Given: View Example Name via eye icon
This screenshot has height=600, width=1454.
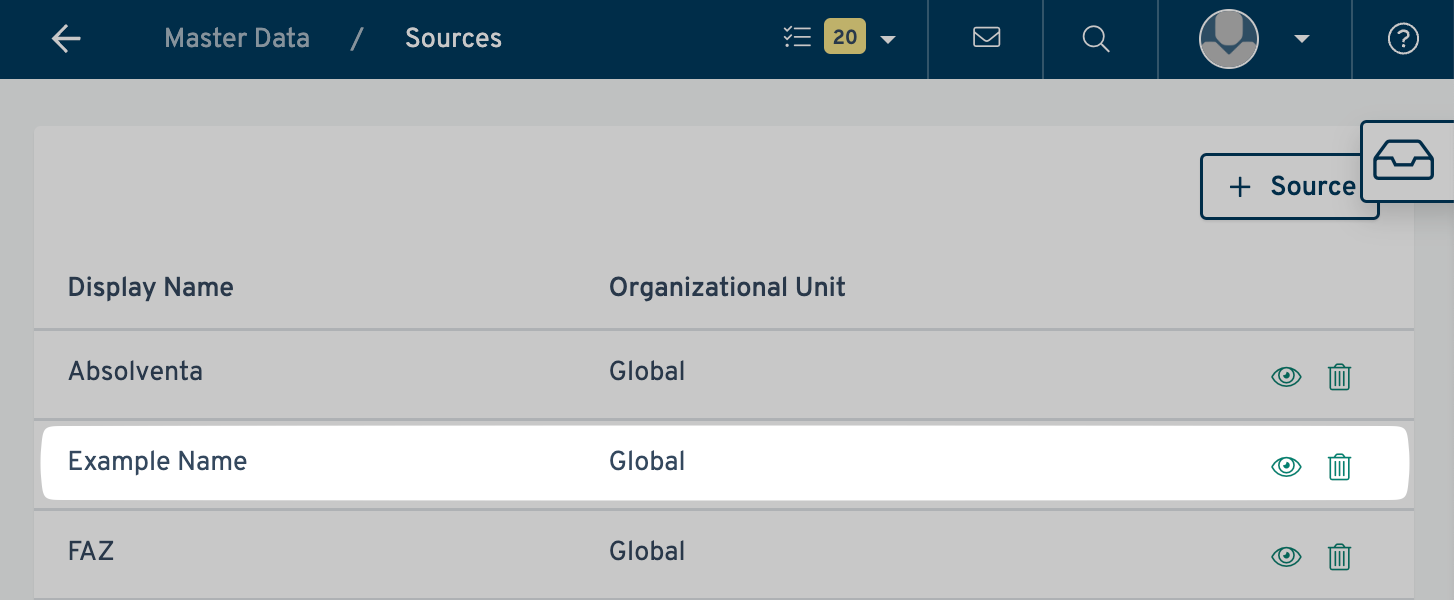Looking at the screenshot, I should point(1286,467).
